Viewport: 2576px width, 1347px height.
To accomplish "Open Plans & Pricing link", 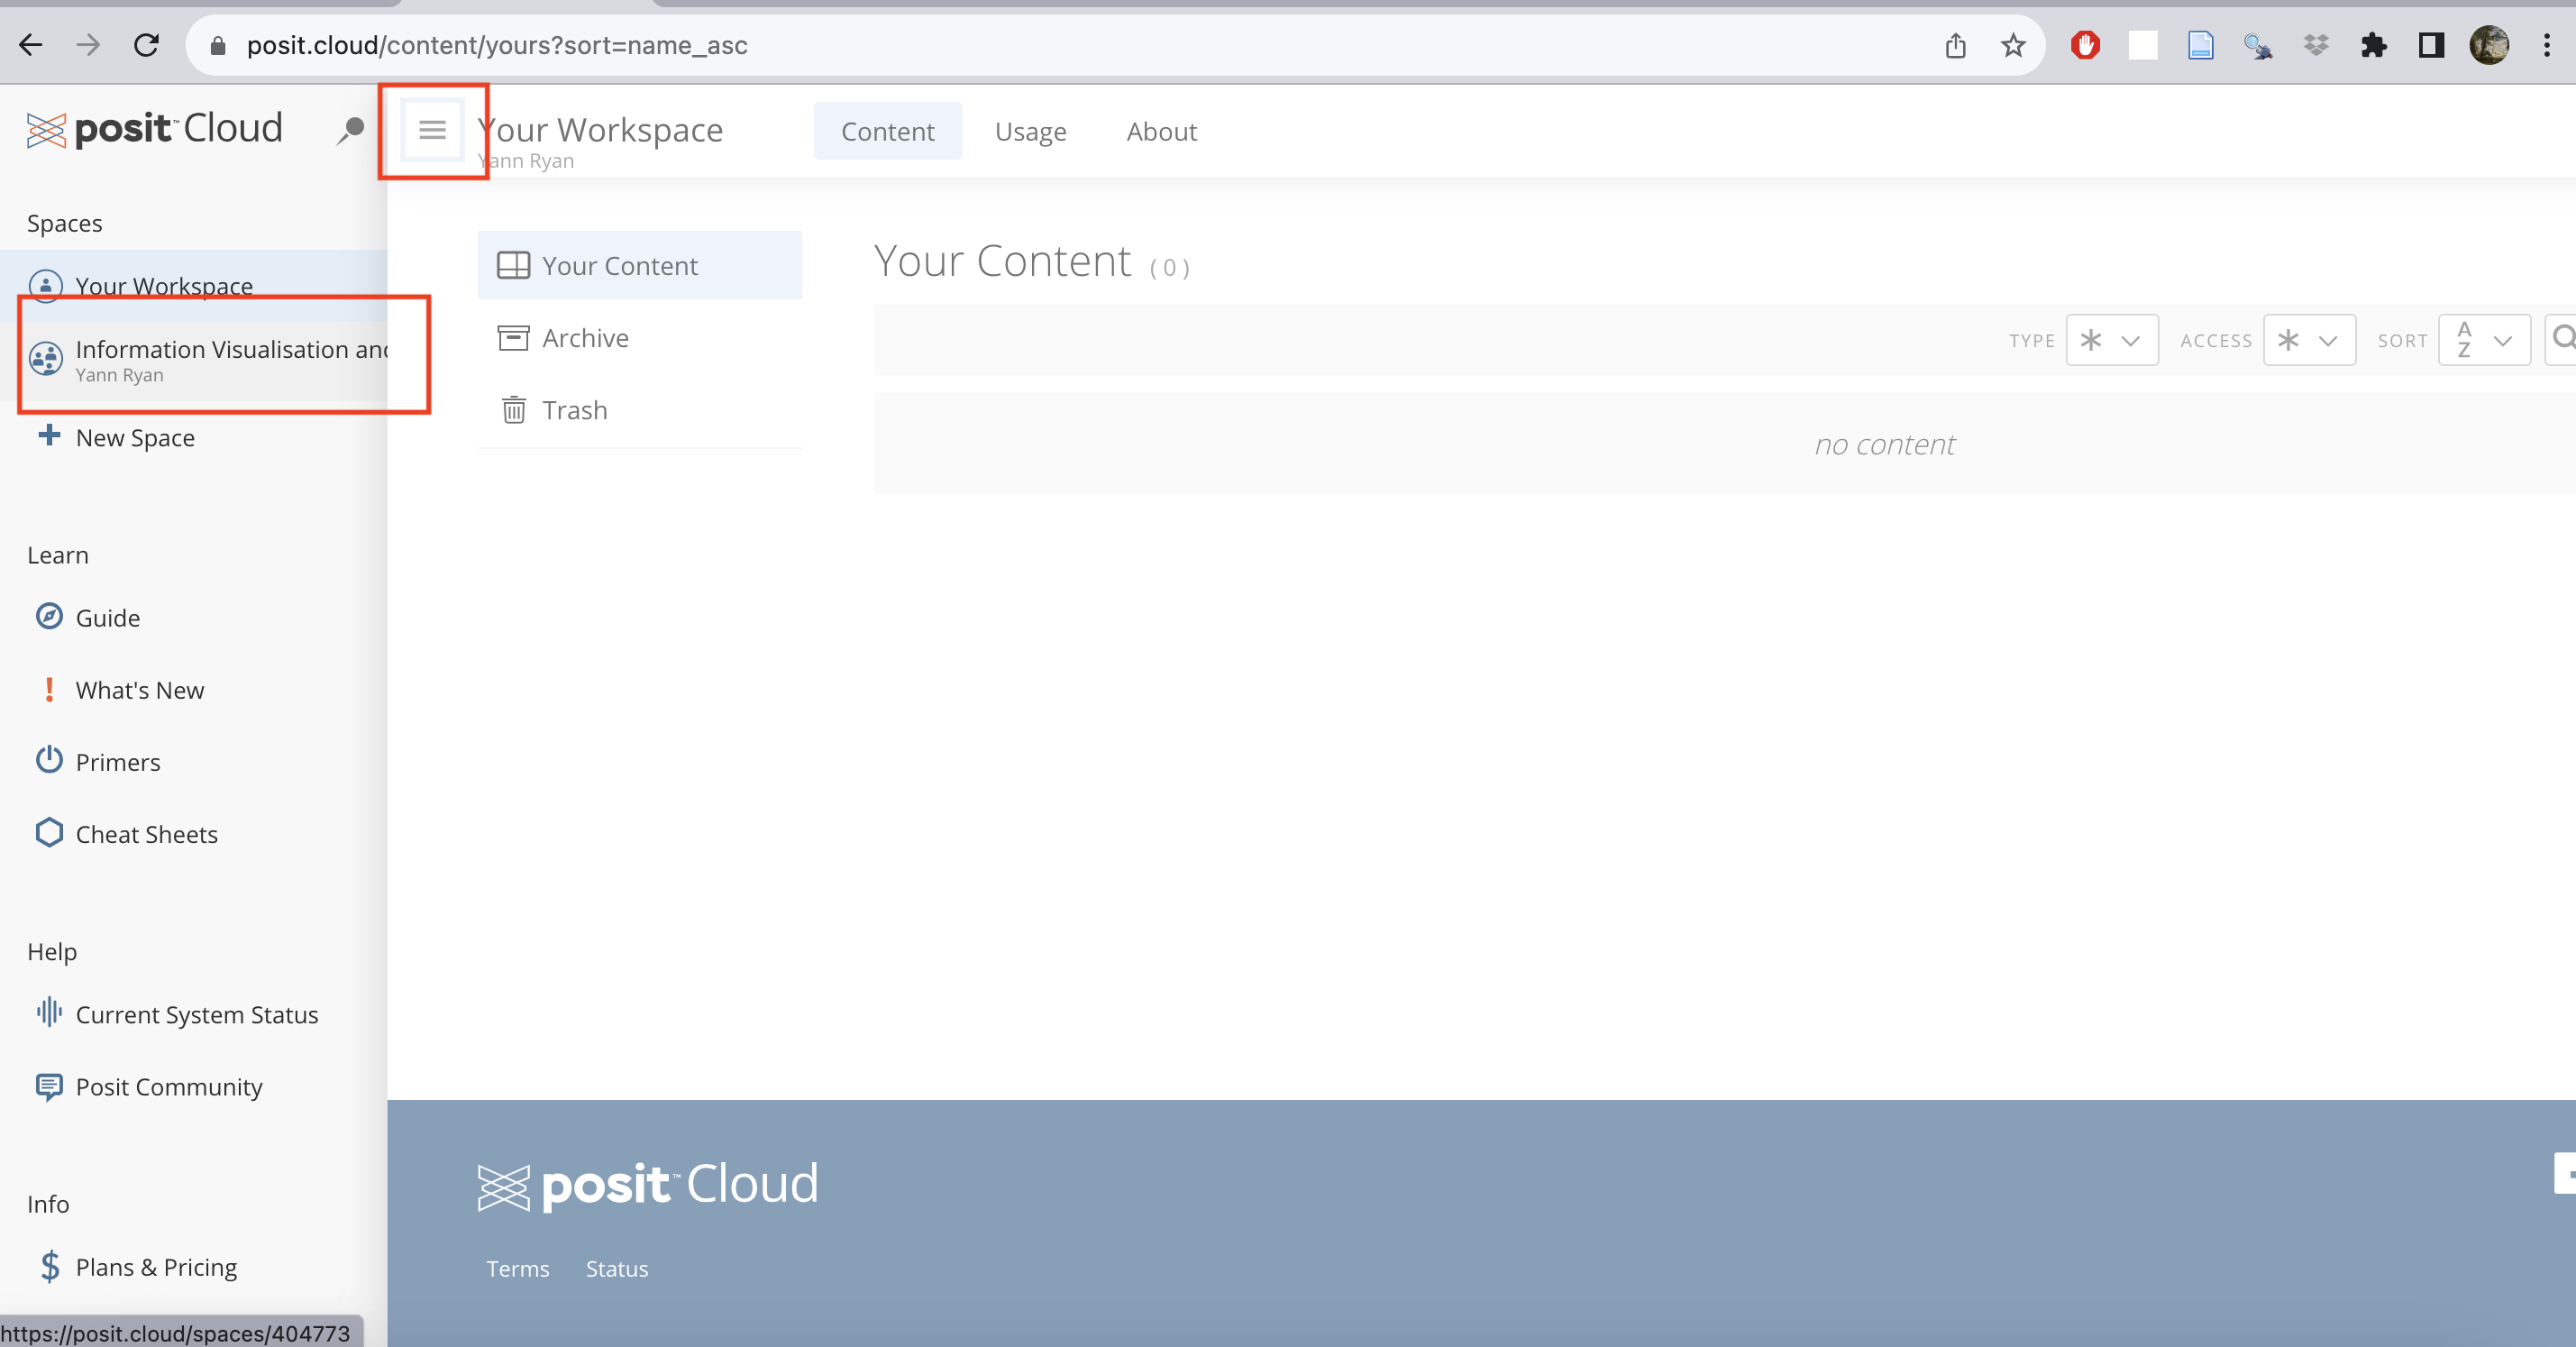I will coord(156,1267).
